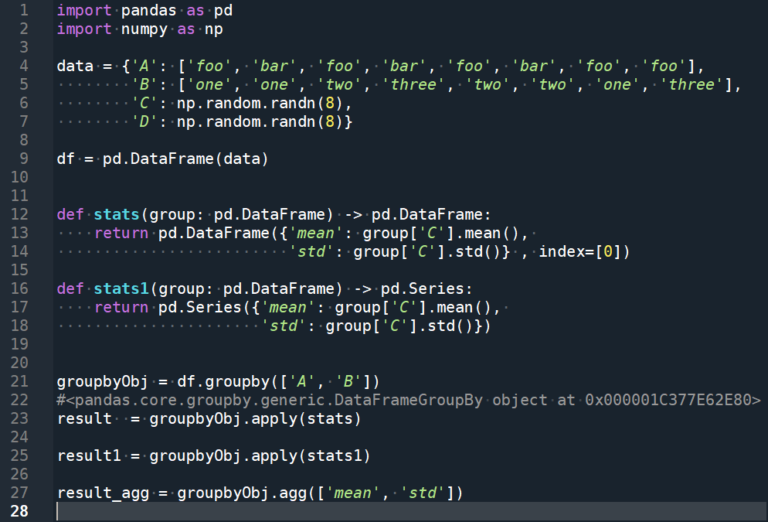
Task: Click 'group['C'].std()' on line 18
Action: pyautogui.click(x=399, y=326)
